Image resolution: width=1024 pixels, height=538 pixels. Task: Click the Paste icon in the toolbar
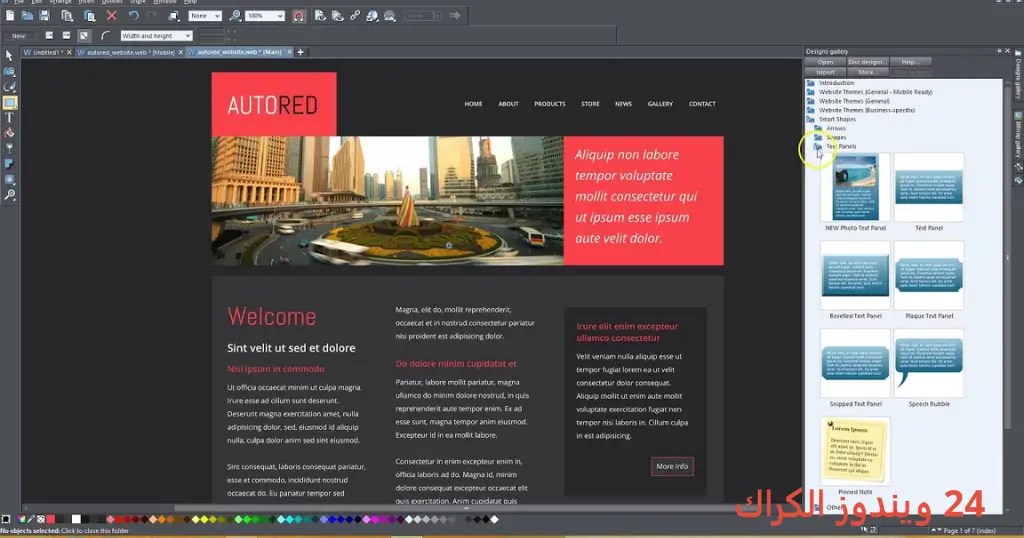[x=89, y=16]
